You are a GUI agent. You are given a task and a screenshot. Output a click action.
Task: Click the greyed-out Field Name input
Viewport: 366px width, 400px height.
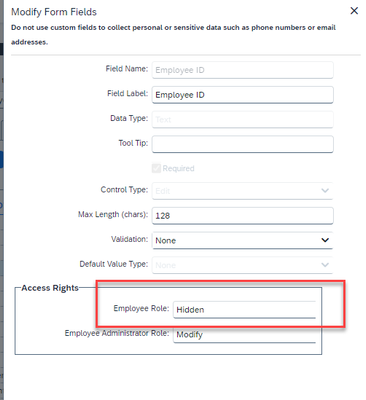243,70
